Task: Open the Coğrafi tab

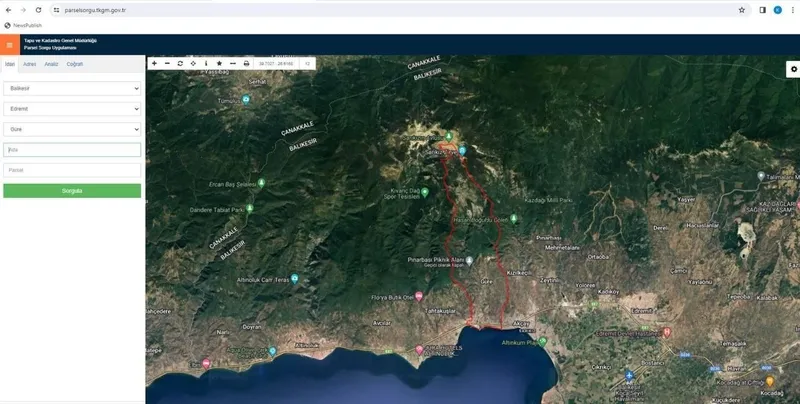Action: tap(74, 64)
